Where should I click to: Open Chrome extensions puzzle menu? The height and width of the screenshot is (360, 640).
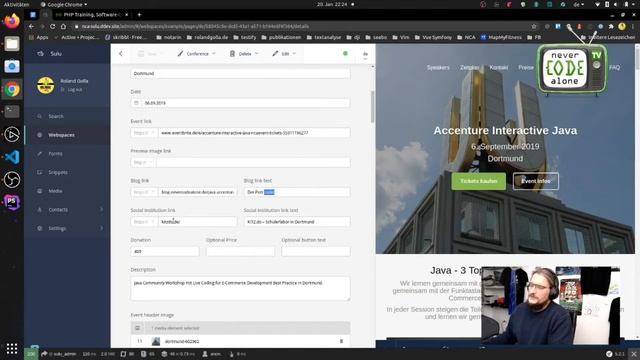(x=611, y=26)
